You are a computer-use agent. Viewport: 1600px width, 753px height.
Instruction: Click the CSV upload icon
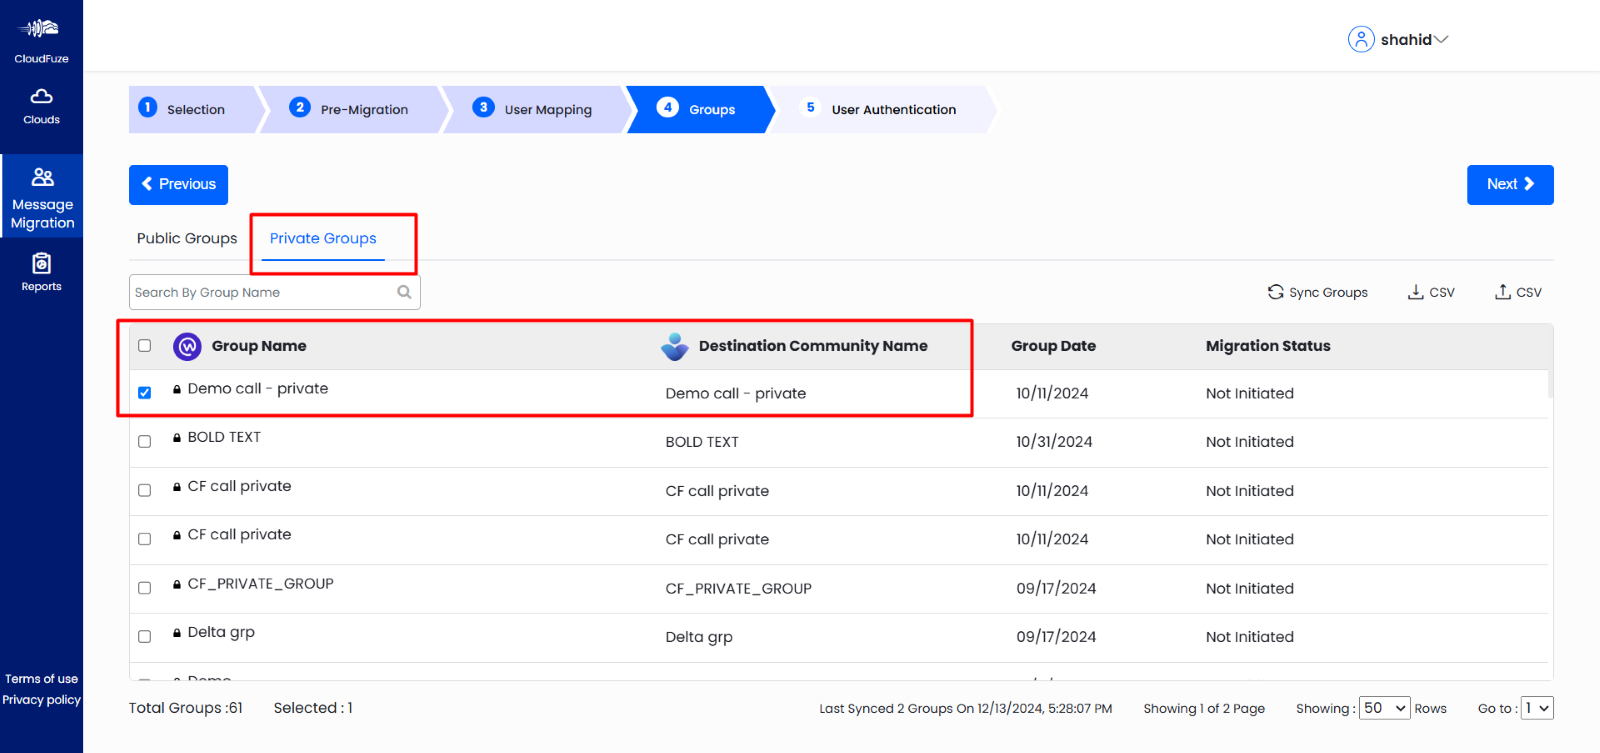1502,292
